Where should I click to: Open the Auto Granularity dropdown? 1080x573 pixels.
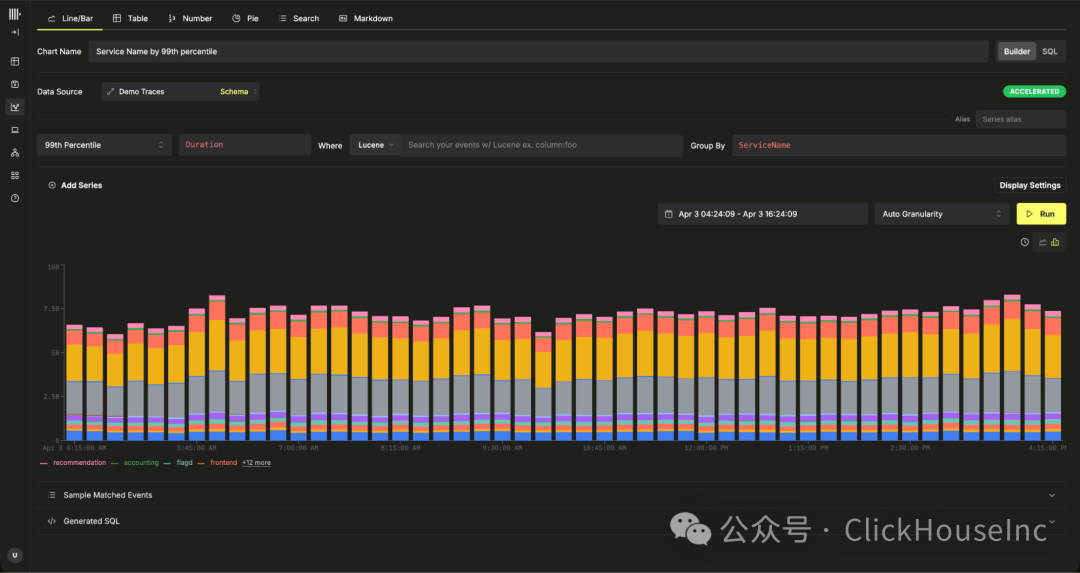coord(942,214)
